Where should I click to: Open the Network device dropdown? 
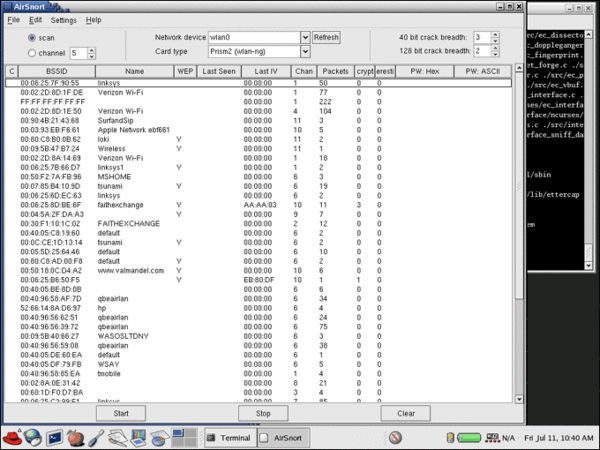305,38
